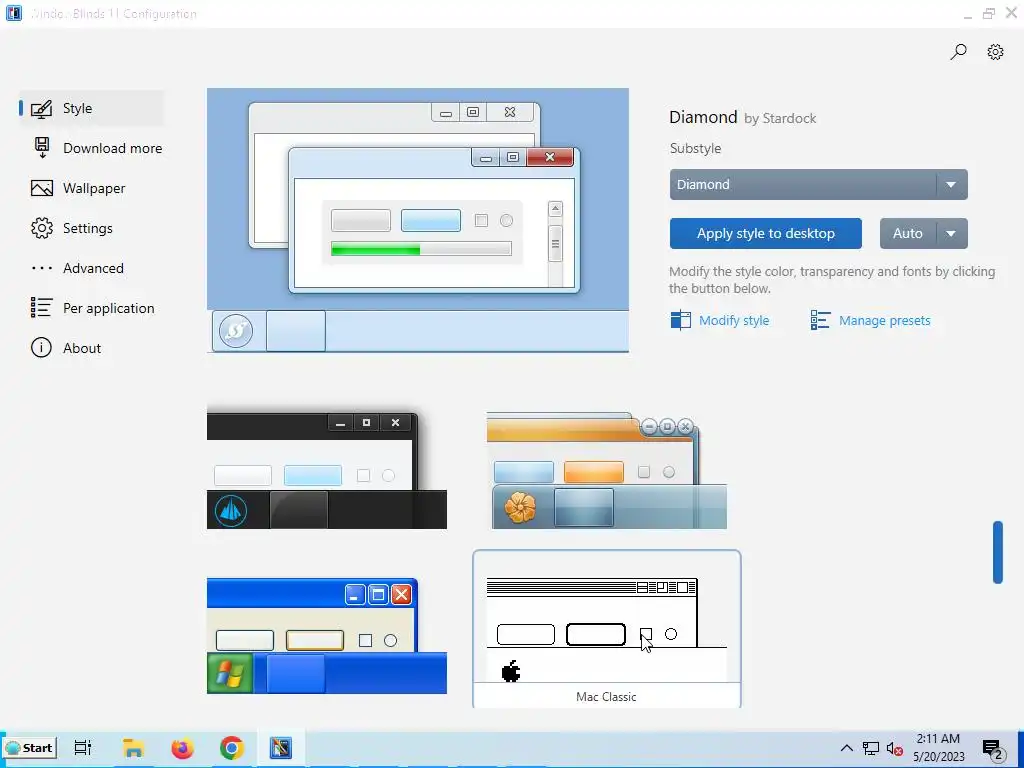Click the by Stardock author text
Viewport: 1024px width, 768px height.
780,118
